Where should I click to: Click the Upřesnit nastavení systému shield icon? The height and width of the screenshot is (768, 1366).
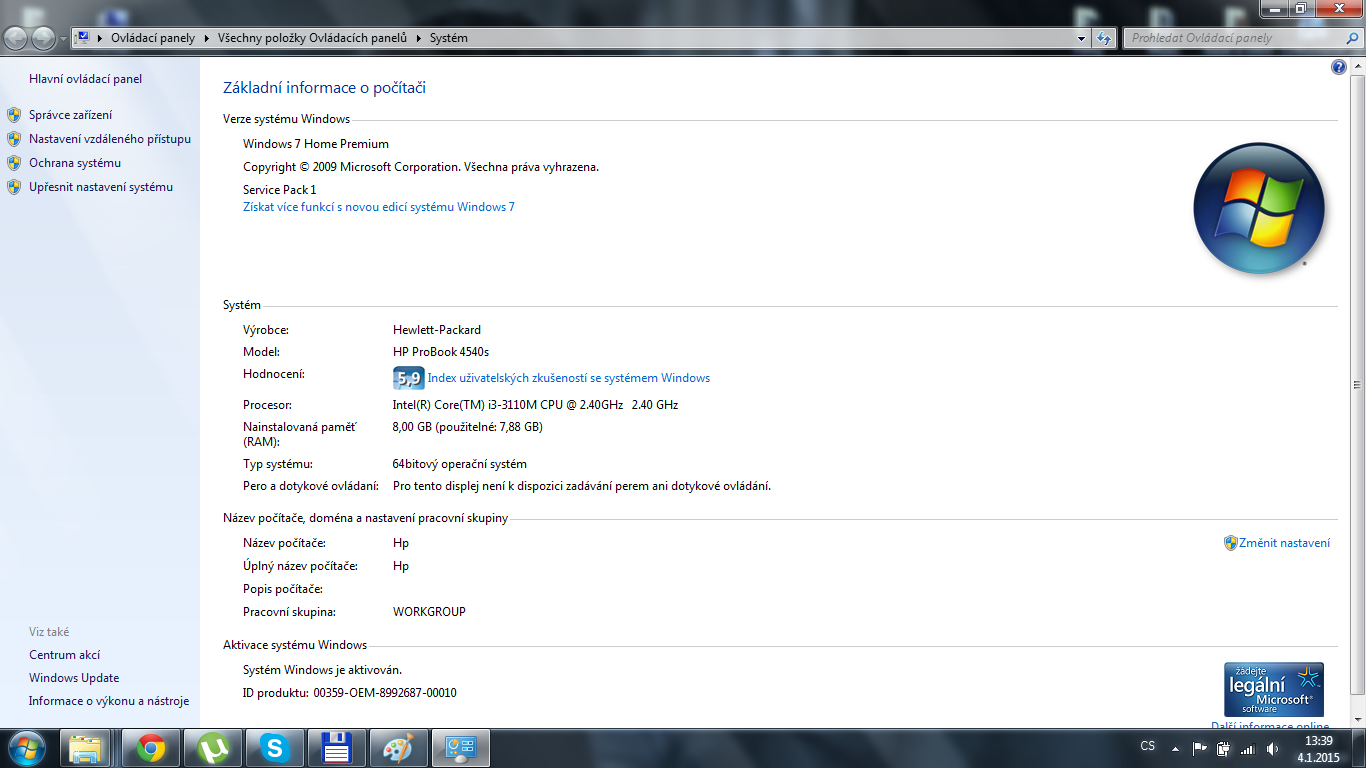14,187
